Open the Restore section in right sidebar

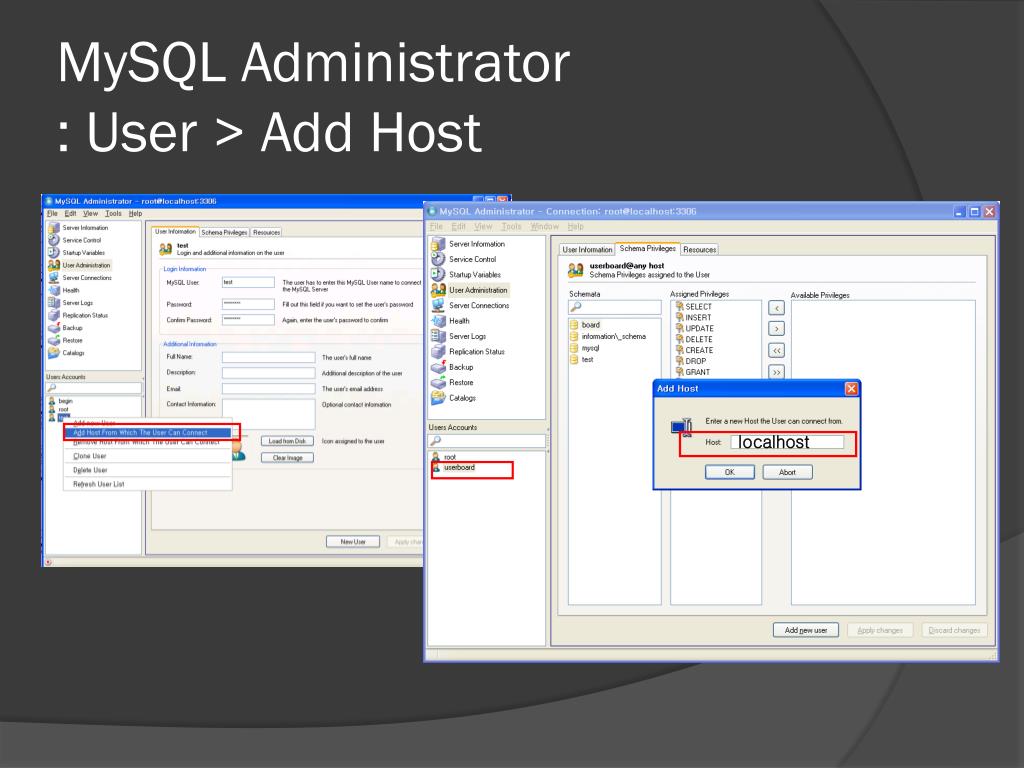click(x=438, y=383)
